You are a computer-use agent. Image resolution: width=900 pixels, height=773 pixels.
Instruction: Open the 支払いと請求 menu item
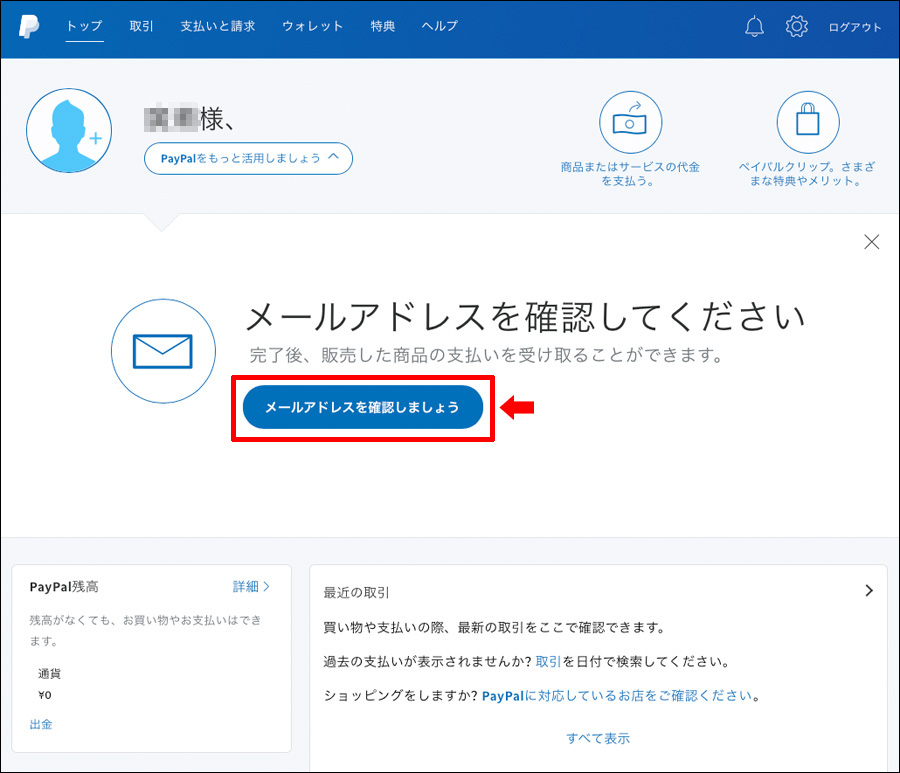(218, 26)
